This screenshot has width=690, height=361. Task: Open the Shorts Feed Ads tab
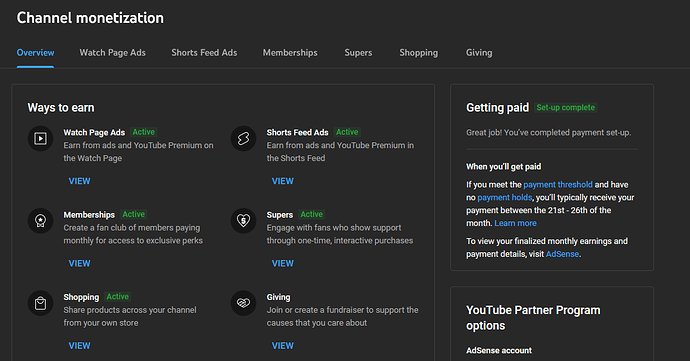tap(204, 52)
